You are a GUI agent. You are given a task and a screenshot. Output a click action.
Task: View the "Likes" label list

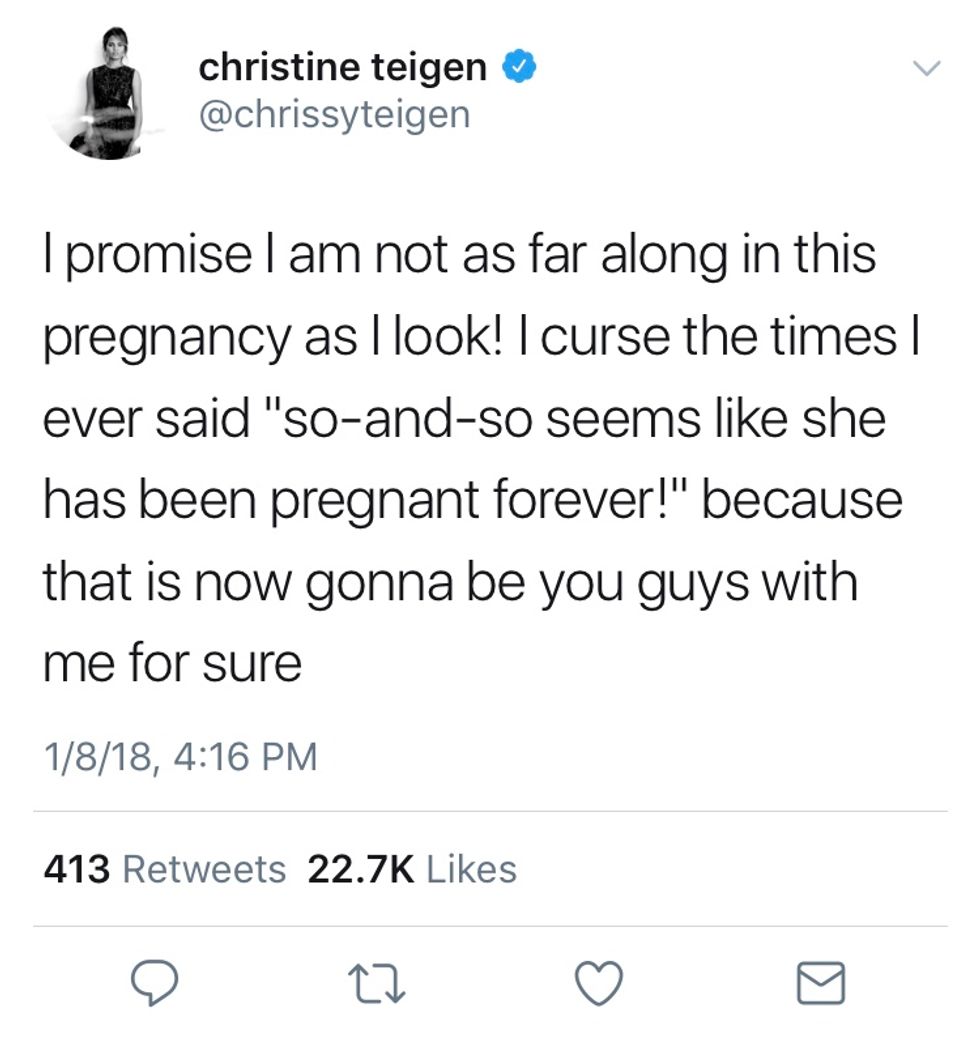(x=471, y=869)
